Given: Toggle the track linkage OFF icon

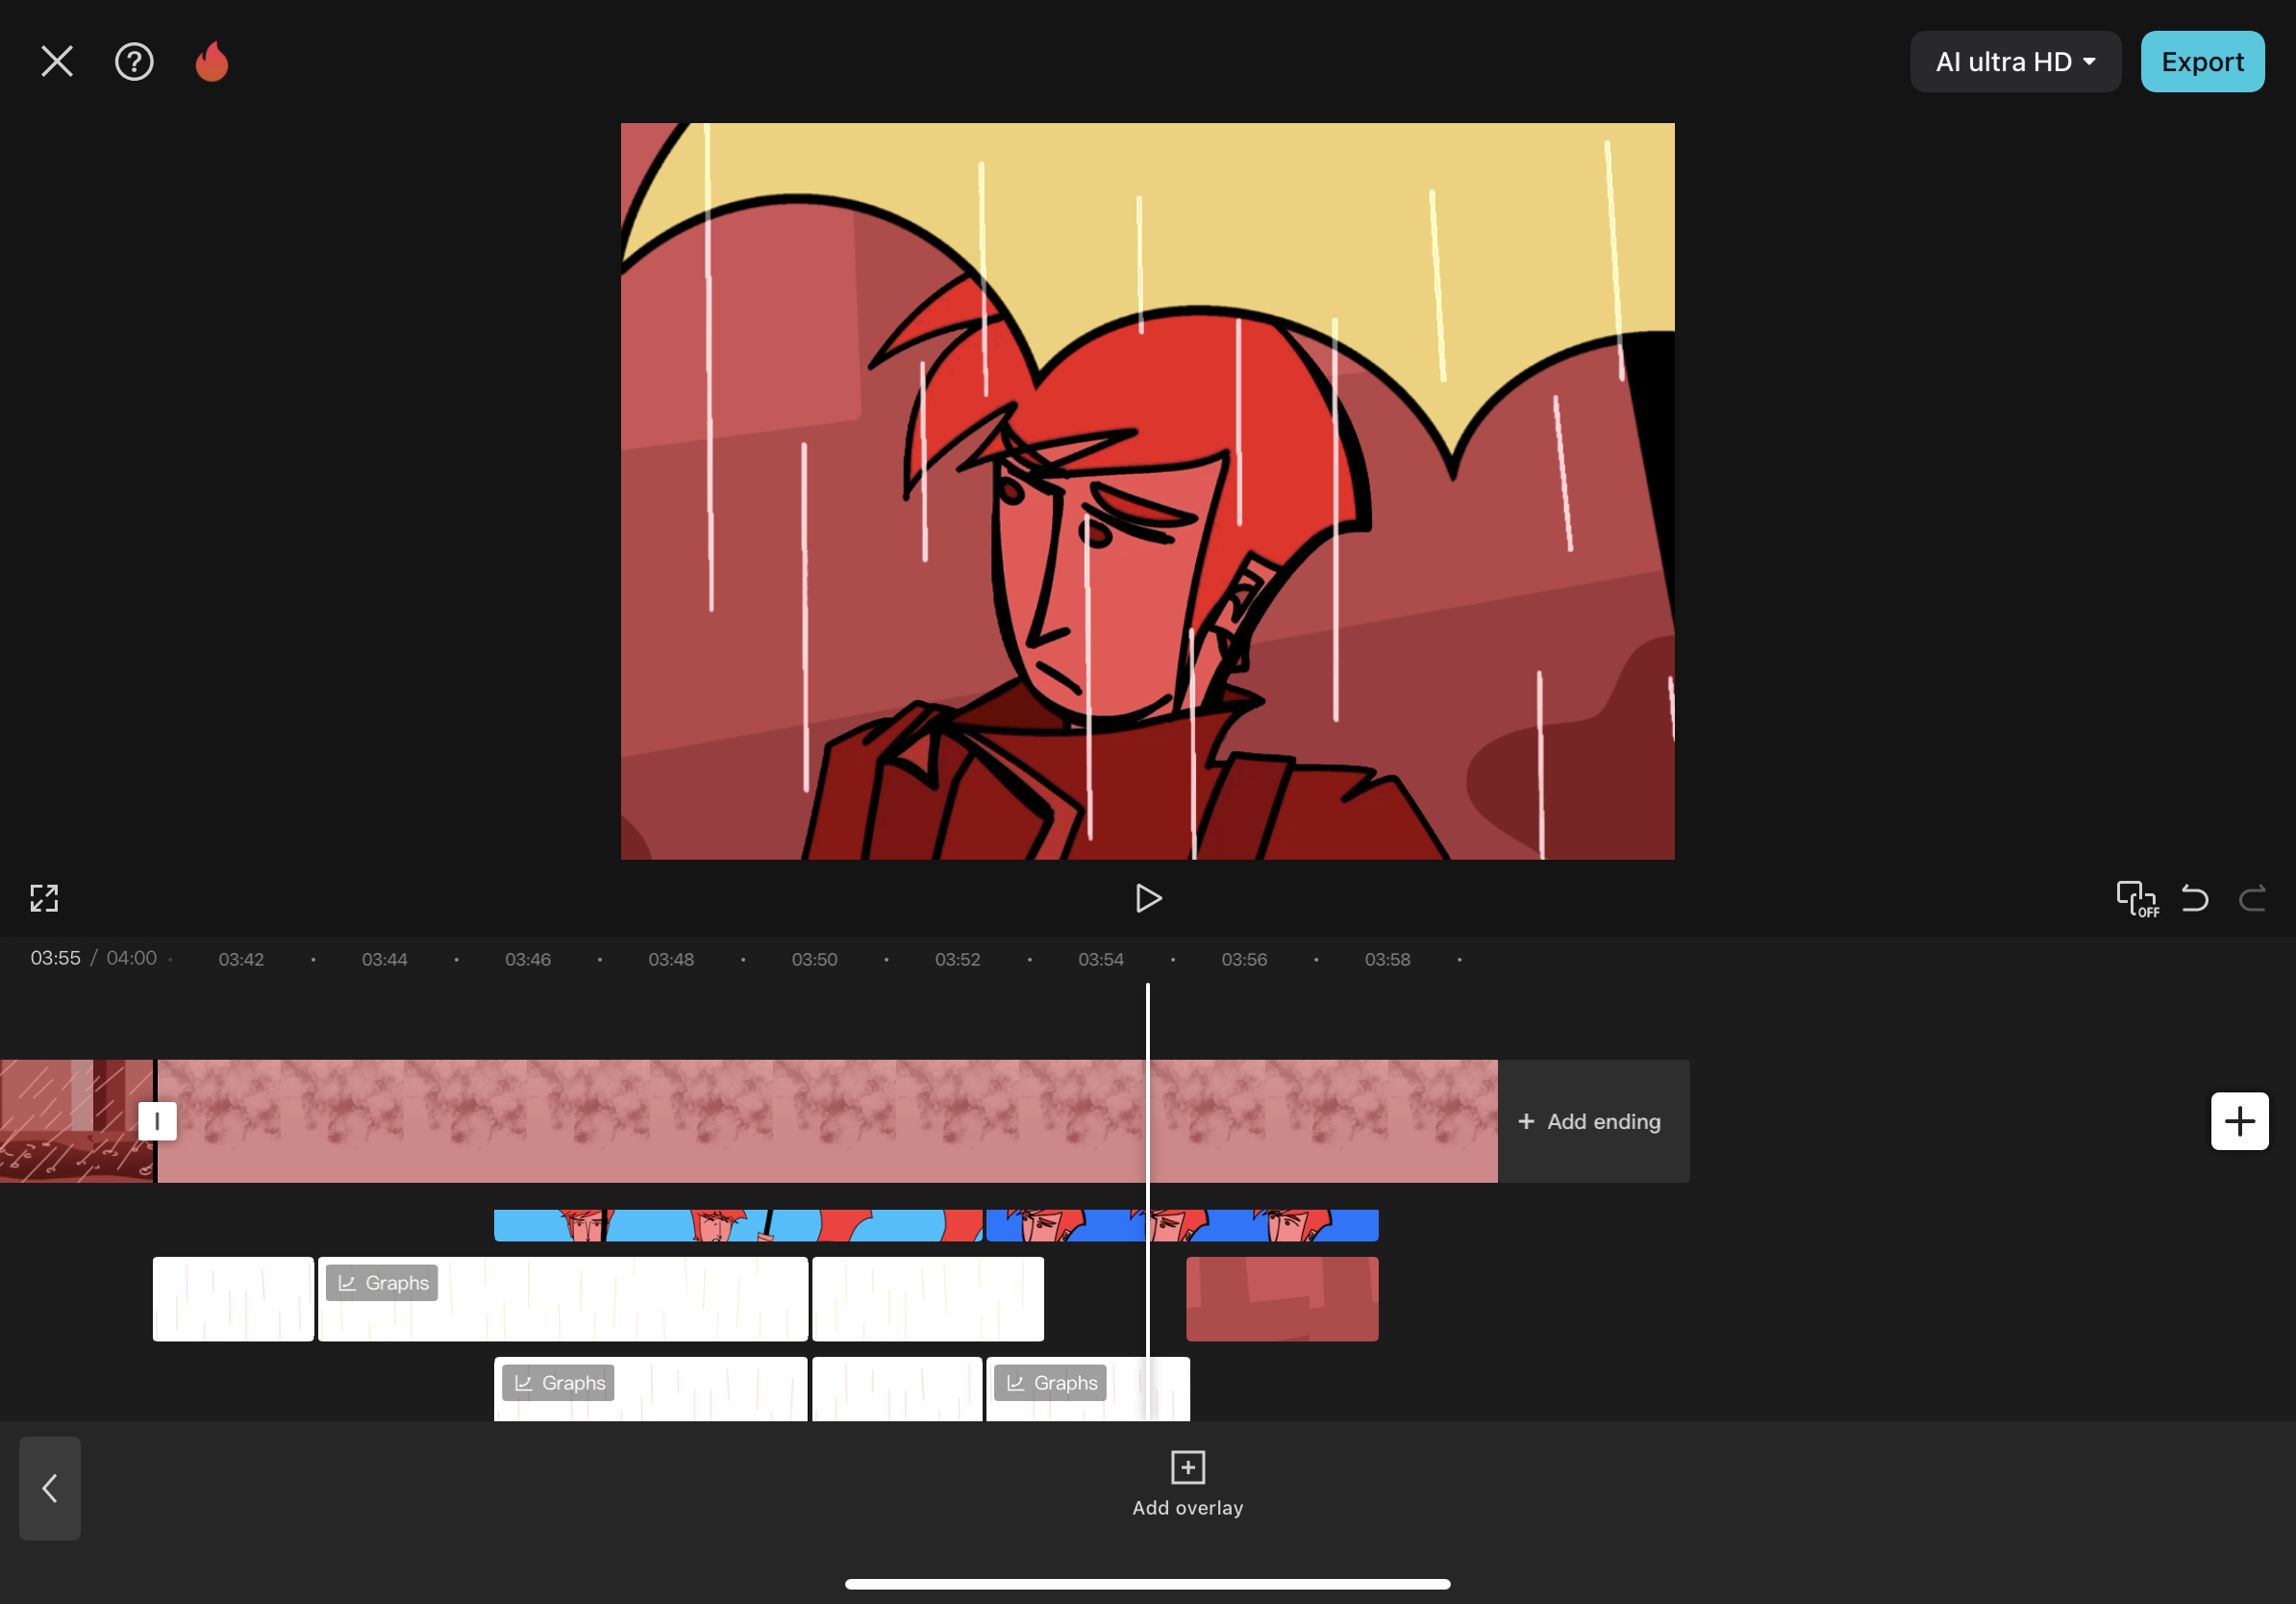Looking at the screenshot, I should point(2137,898).
